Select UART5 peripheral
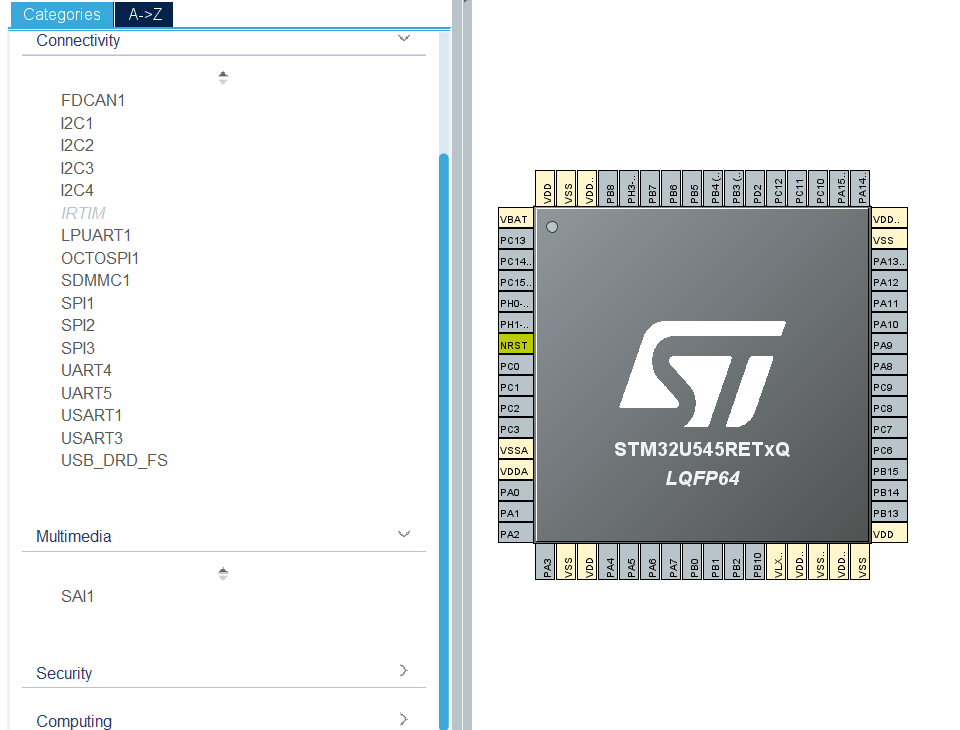Screen dimensions: 960x730 click(x=86, y=393)
